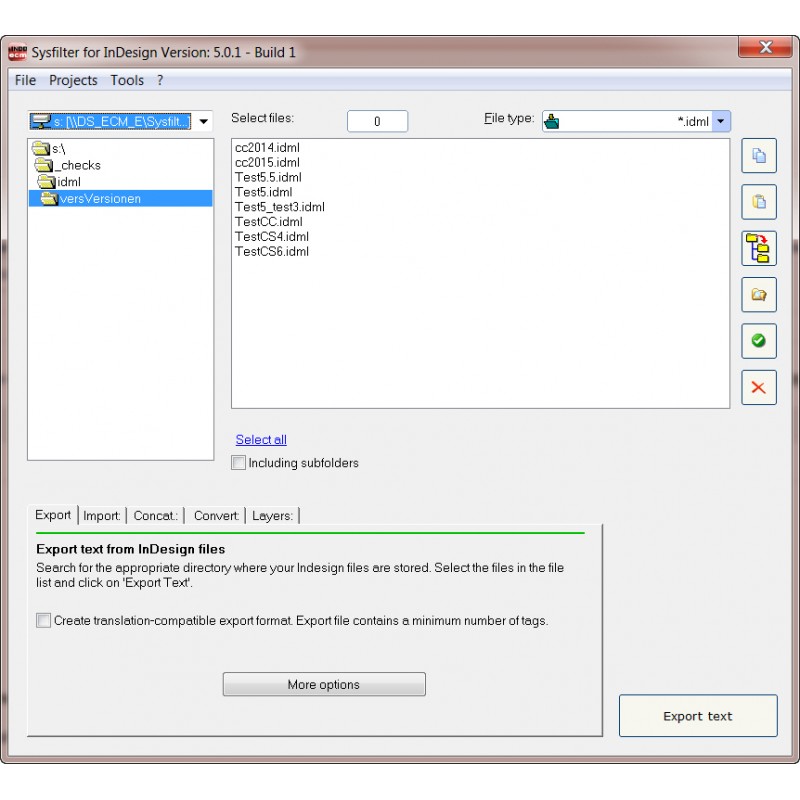Open the drive selection dropdown arrow
The width and height of the screenshot is (800, 800).
(204, 121)
